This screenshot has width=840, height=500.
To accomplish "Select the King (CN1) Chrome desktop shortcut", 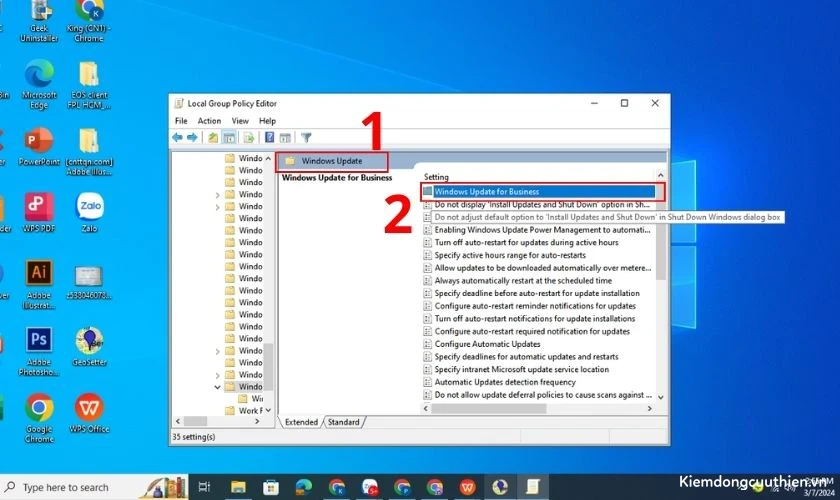I will [89, 21].
